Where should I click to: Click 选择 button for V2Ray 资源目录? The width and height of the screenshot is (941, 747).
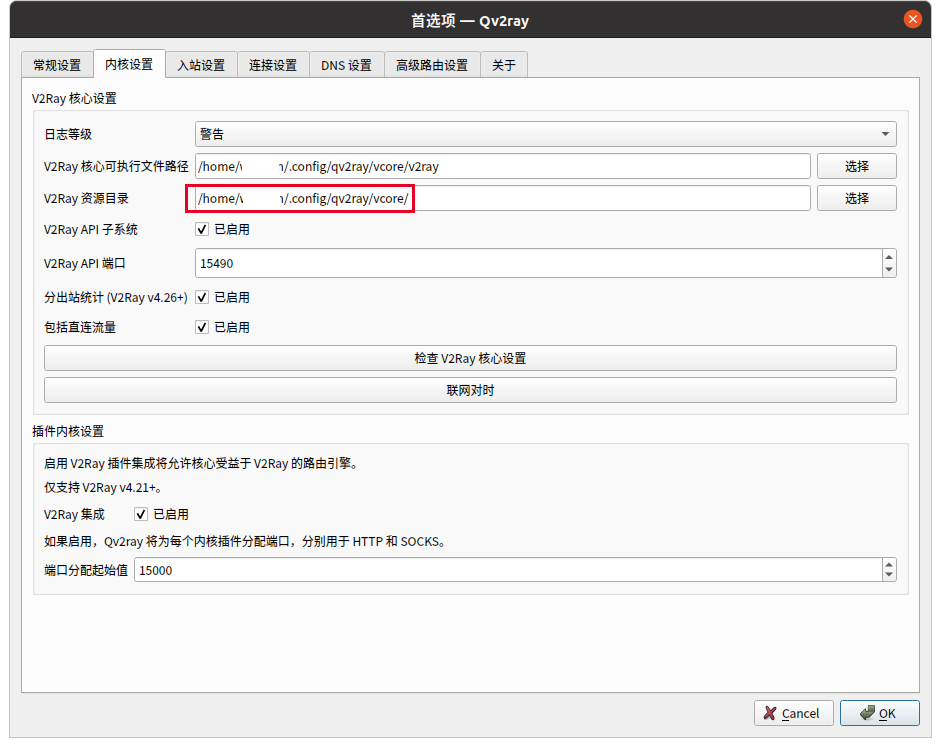click(856, 199)
